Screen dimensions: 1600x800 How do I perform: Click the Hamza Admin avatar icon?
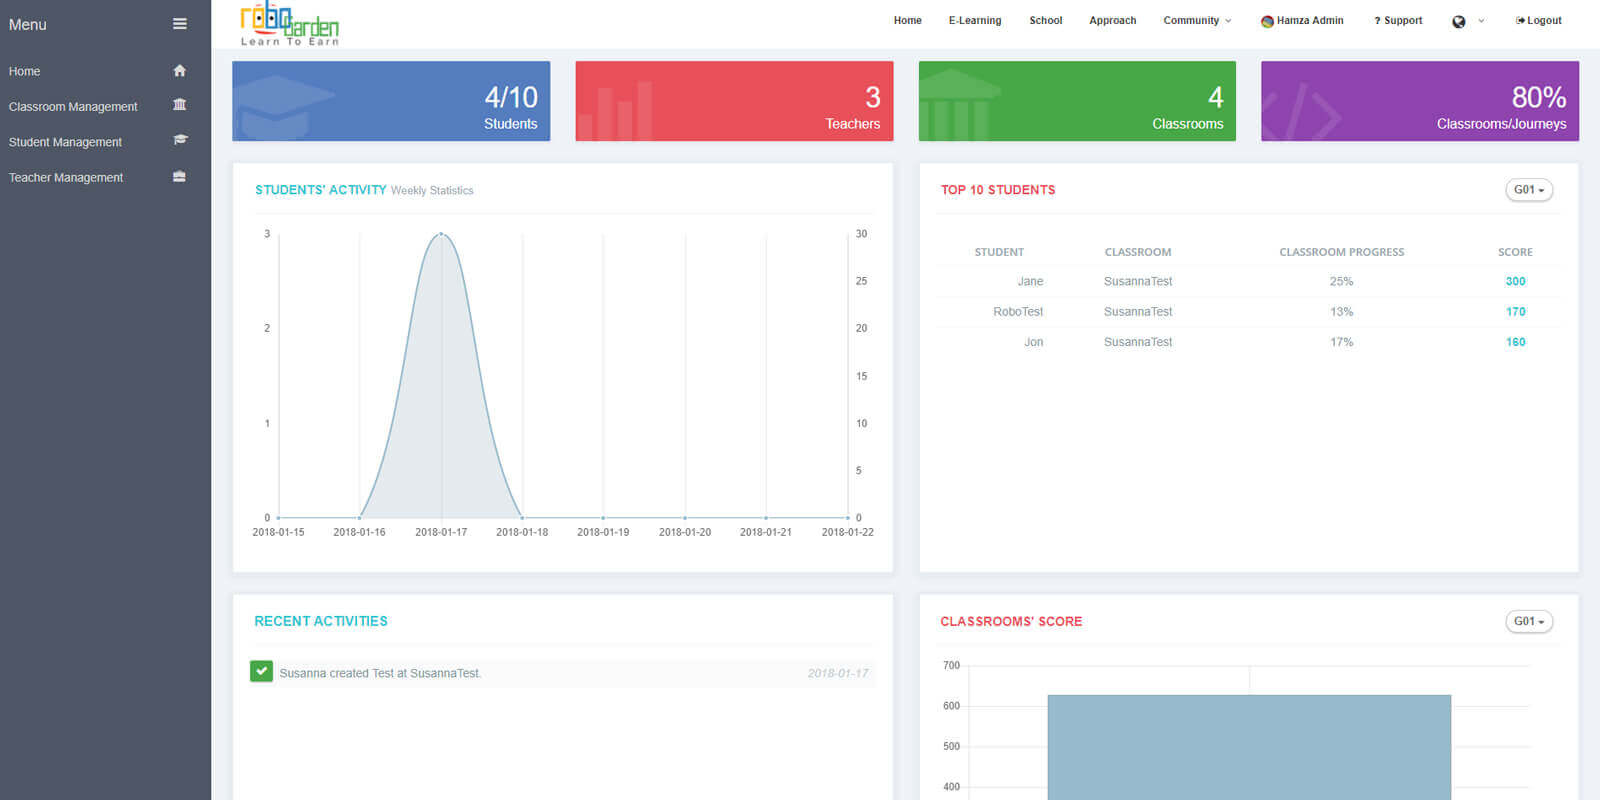(x=1267, y=21)
